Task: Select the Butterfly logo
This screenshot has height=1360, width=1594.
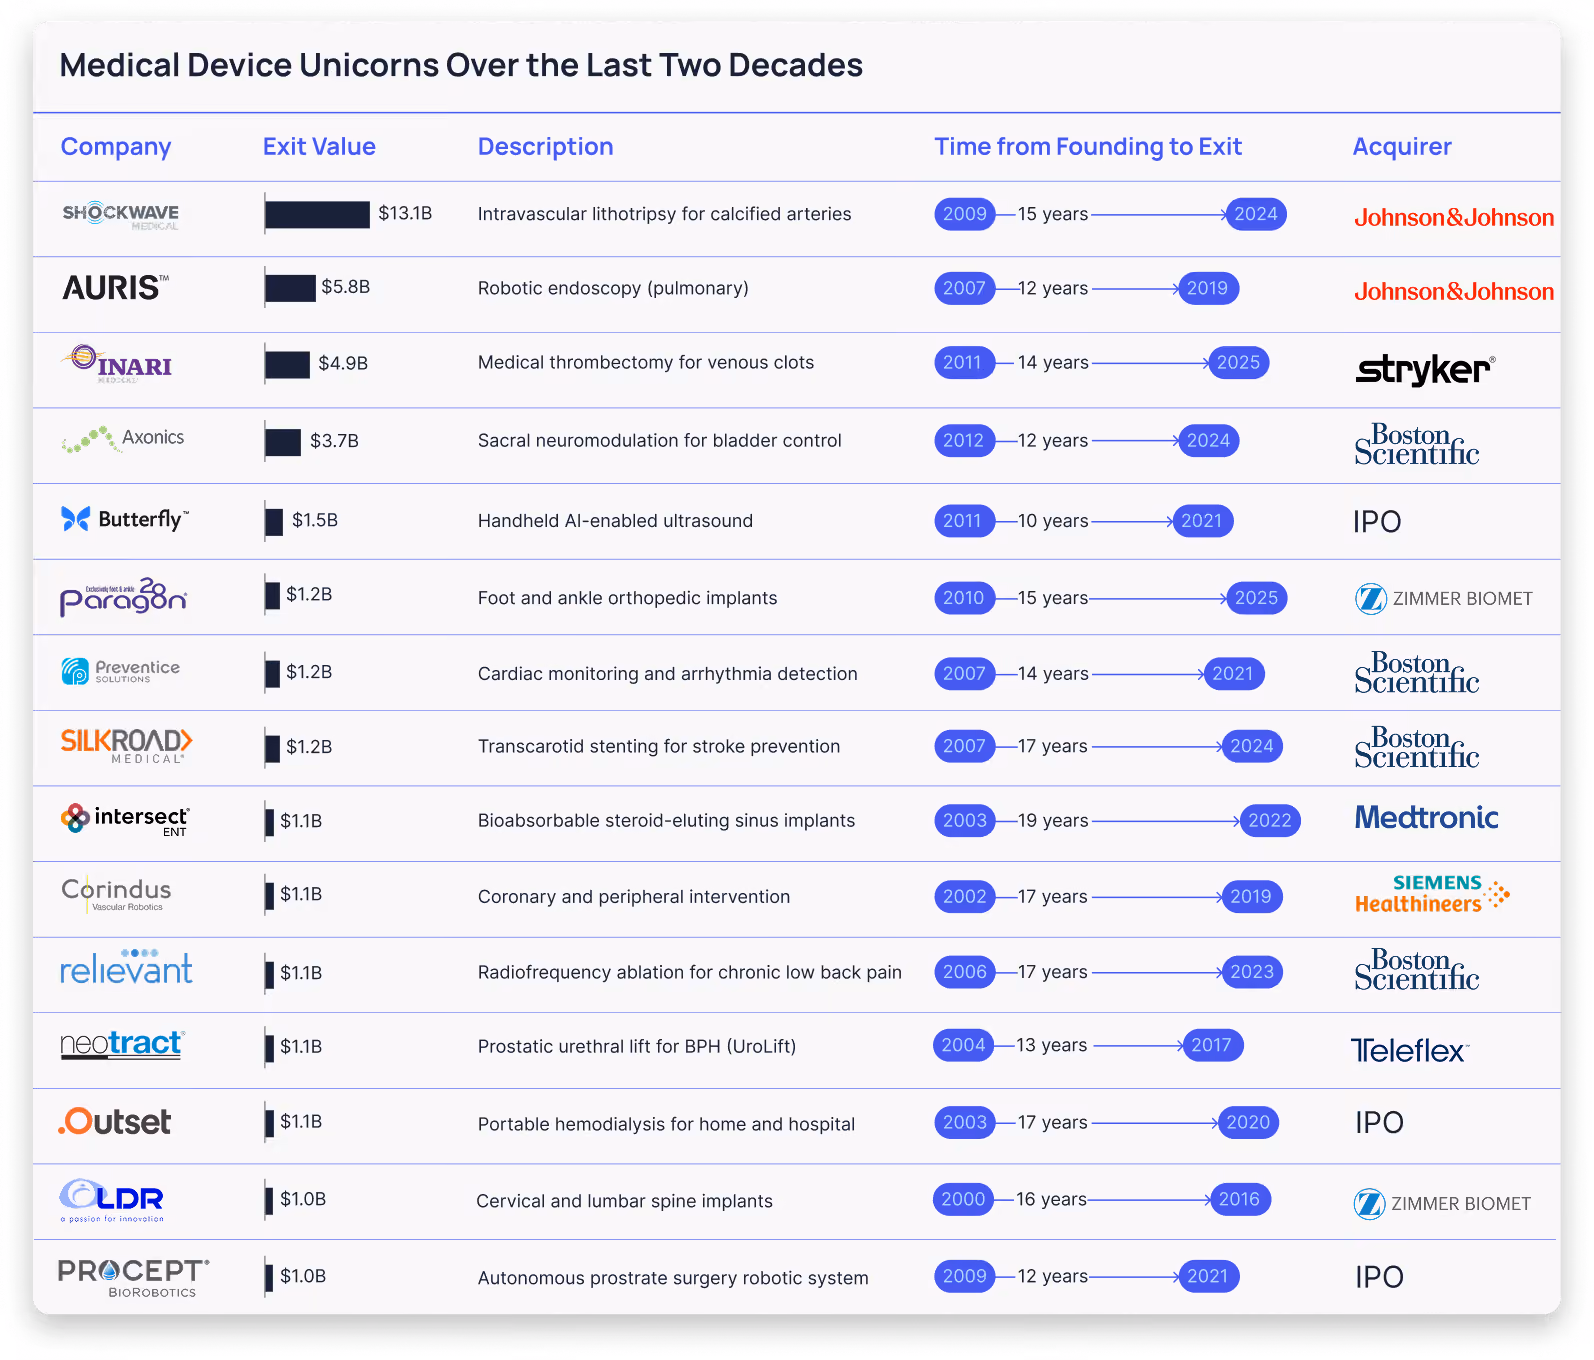Action: (x=125, y=519)
